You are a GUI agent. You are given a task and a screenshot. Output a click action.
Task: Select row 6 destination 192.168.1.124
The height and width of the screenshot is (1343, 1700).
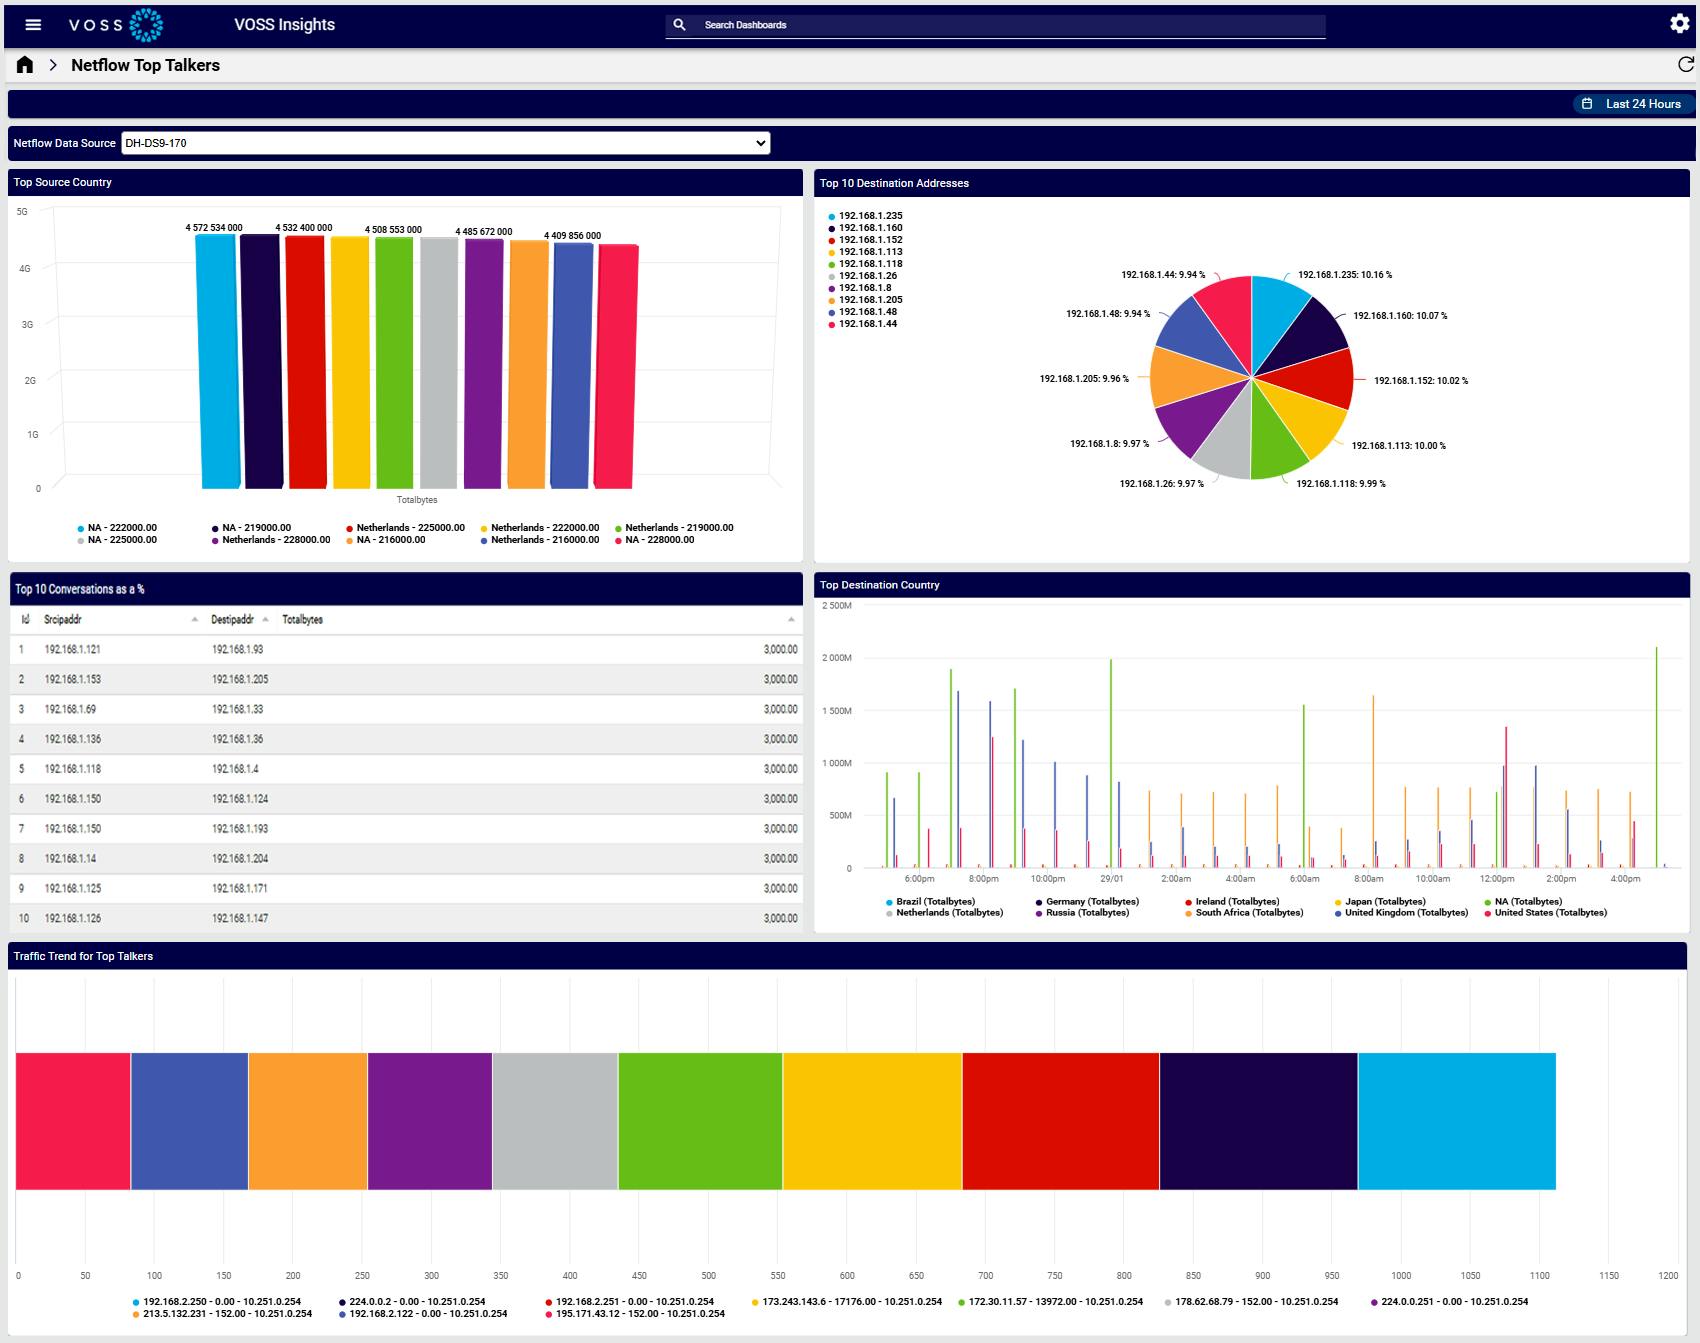tap(240, 800)
